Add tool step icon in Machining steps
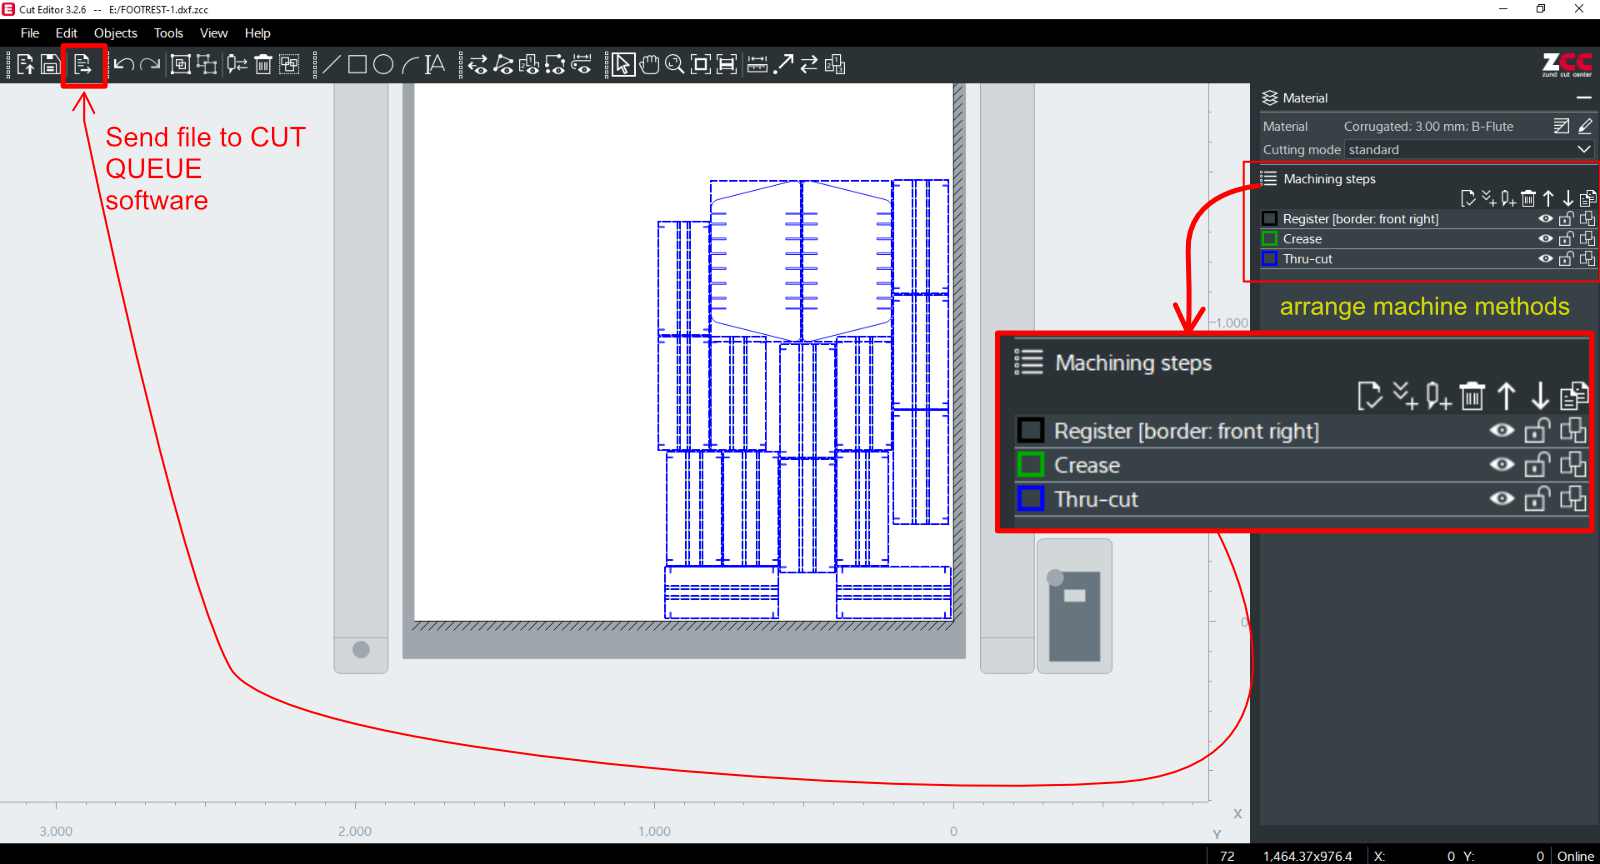Image resolution: width=1600 pixels, height=864 pixels. [x=1508, y=198]
